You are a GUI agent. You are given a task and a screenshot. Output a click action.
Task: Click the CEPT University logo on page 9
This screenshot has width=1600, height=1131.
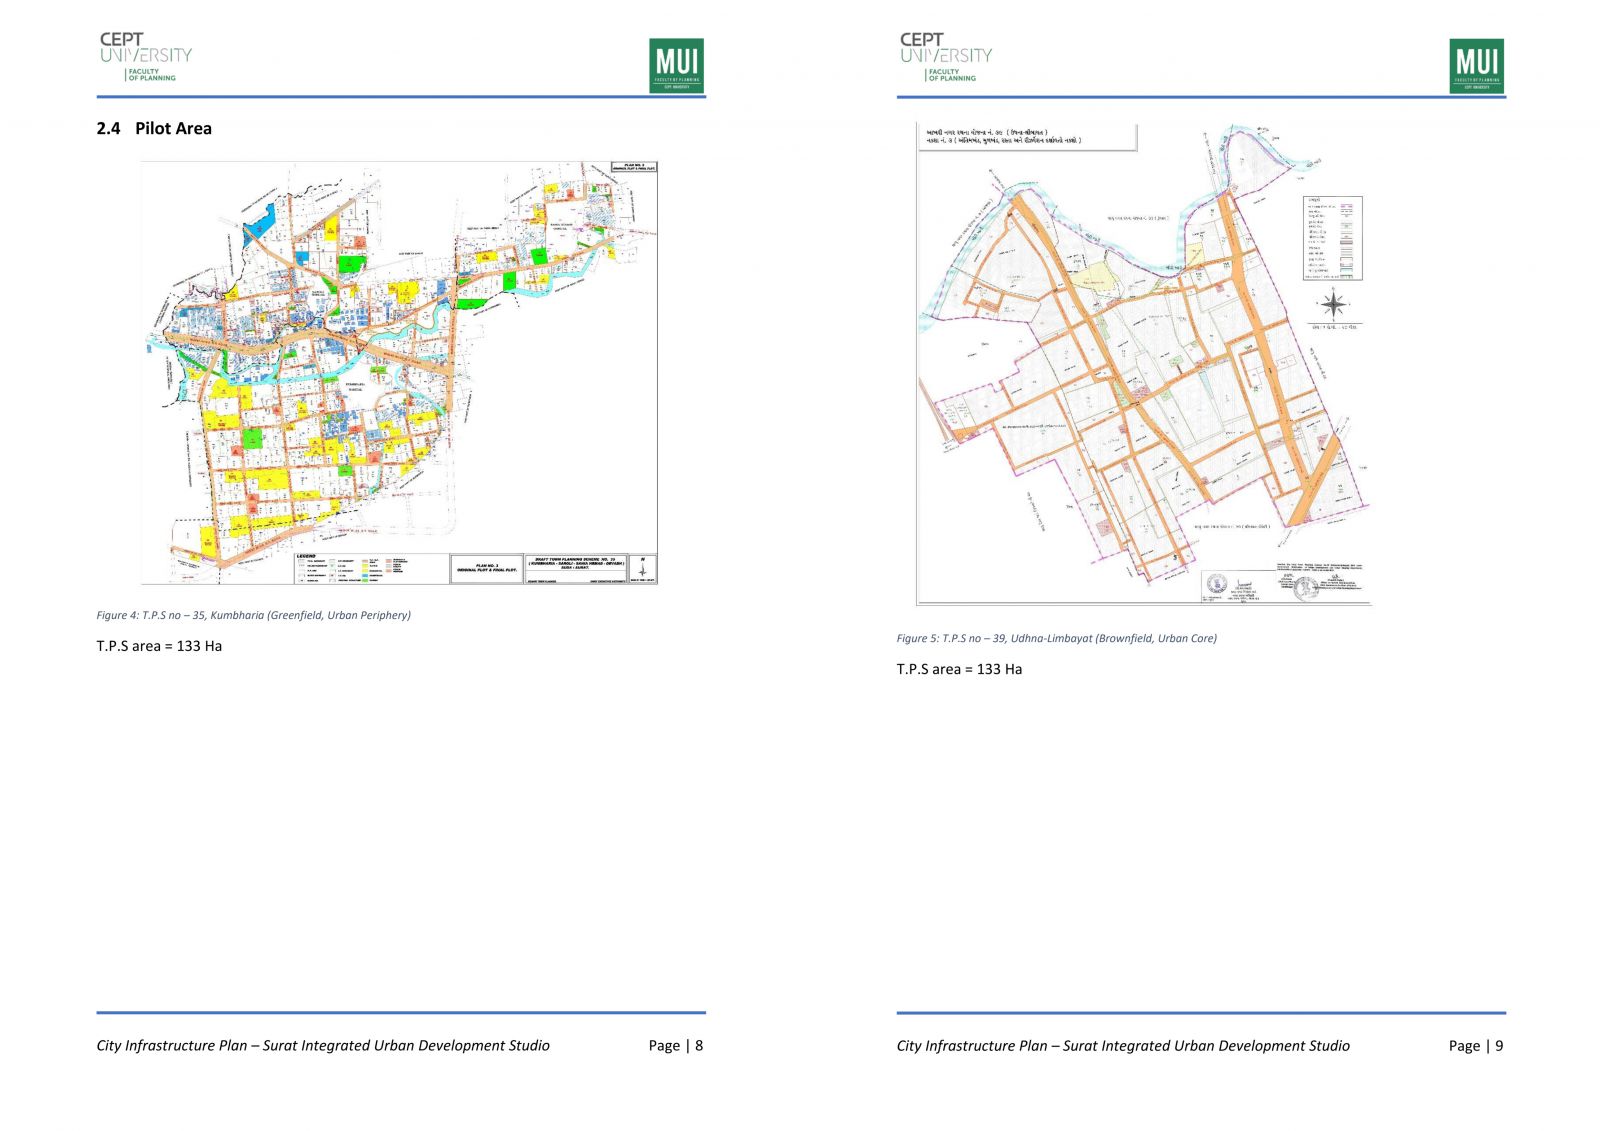click(x=945, y=57)
